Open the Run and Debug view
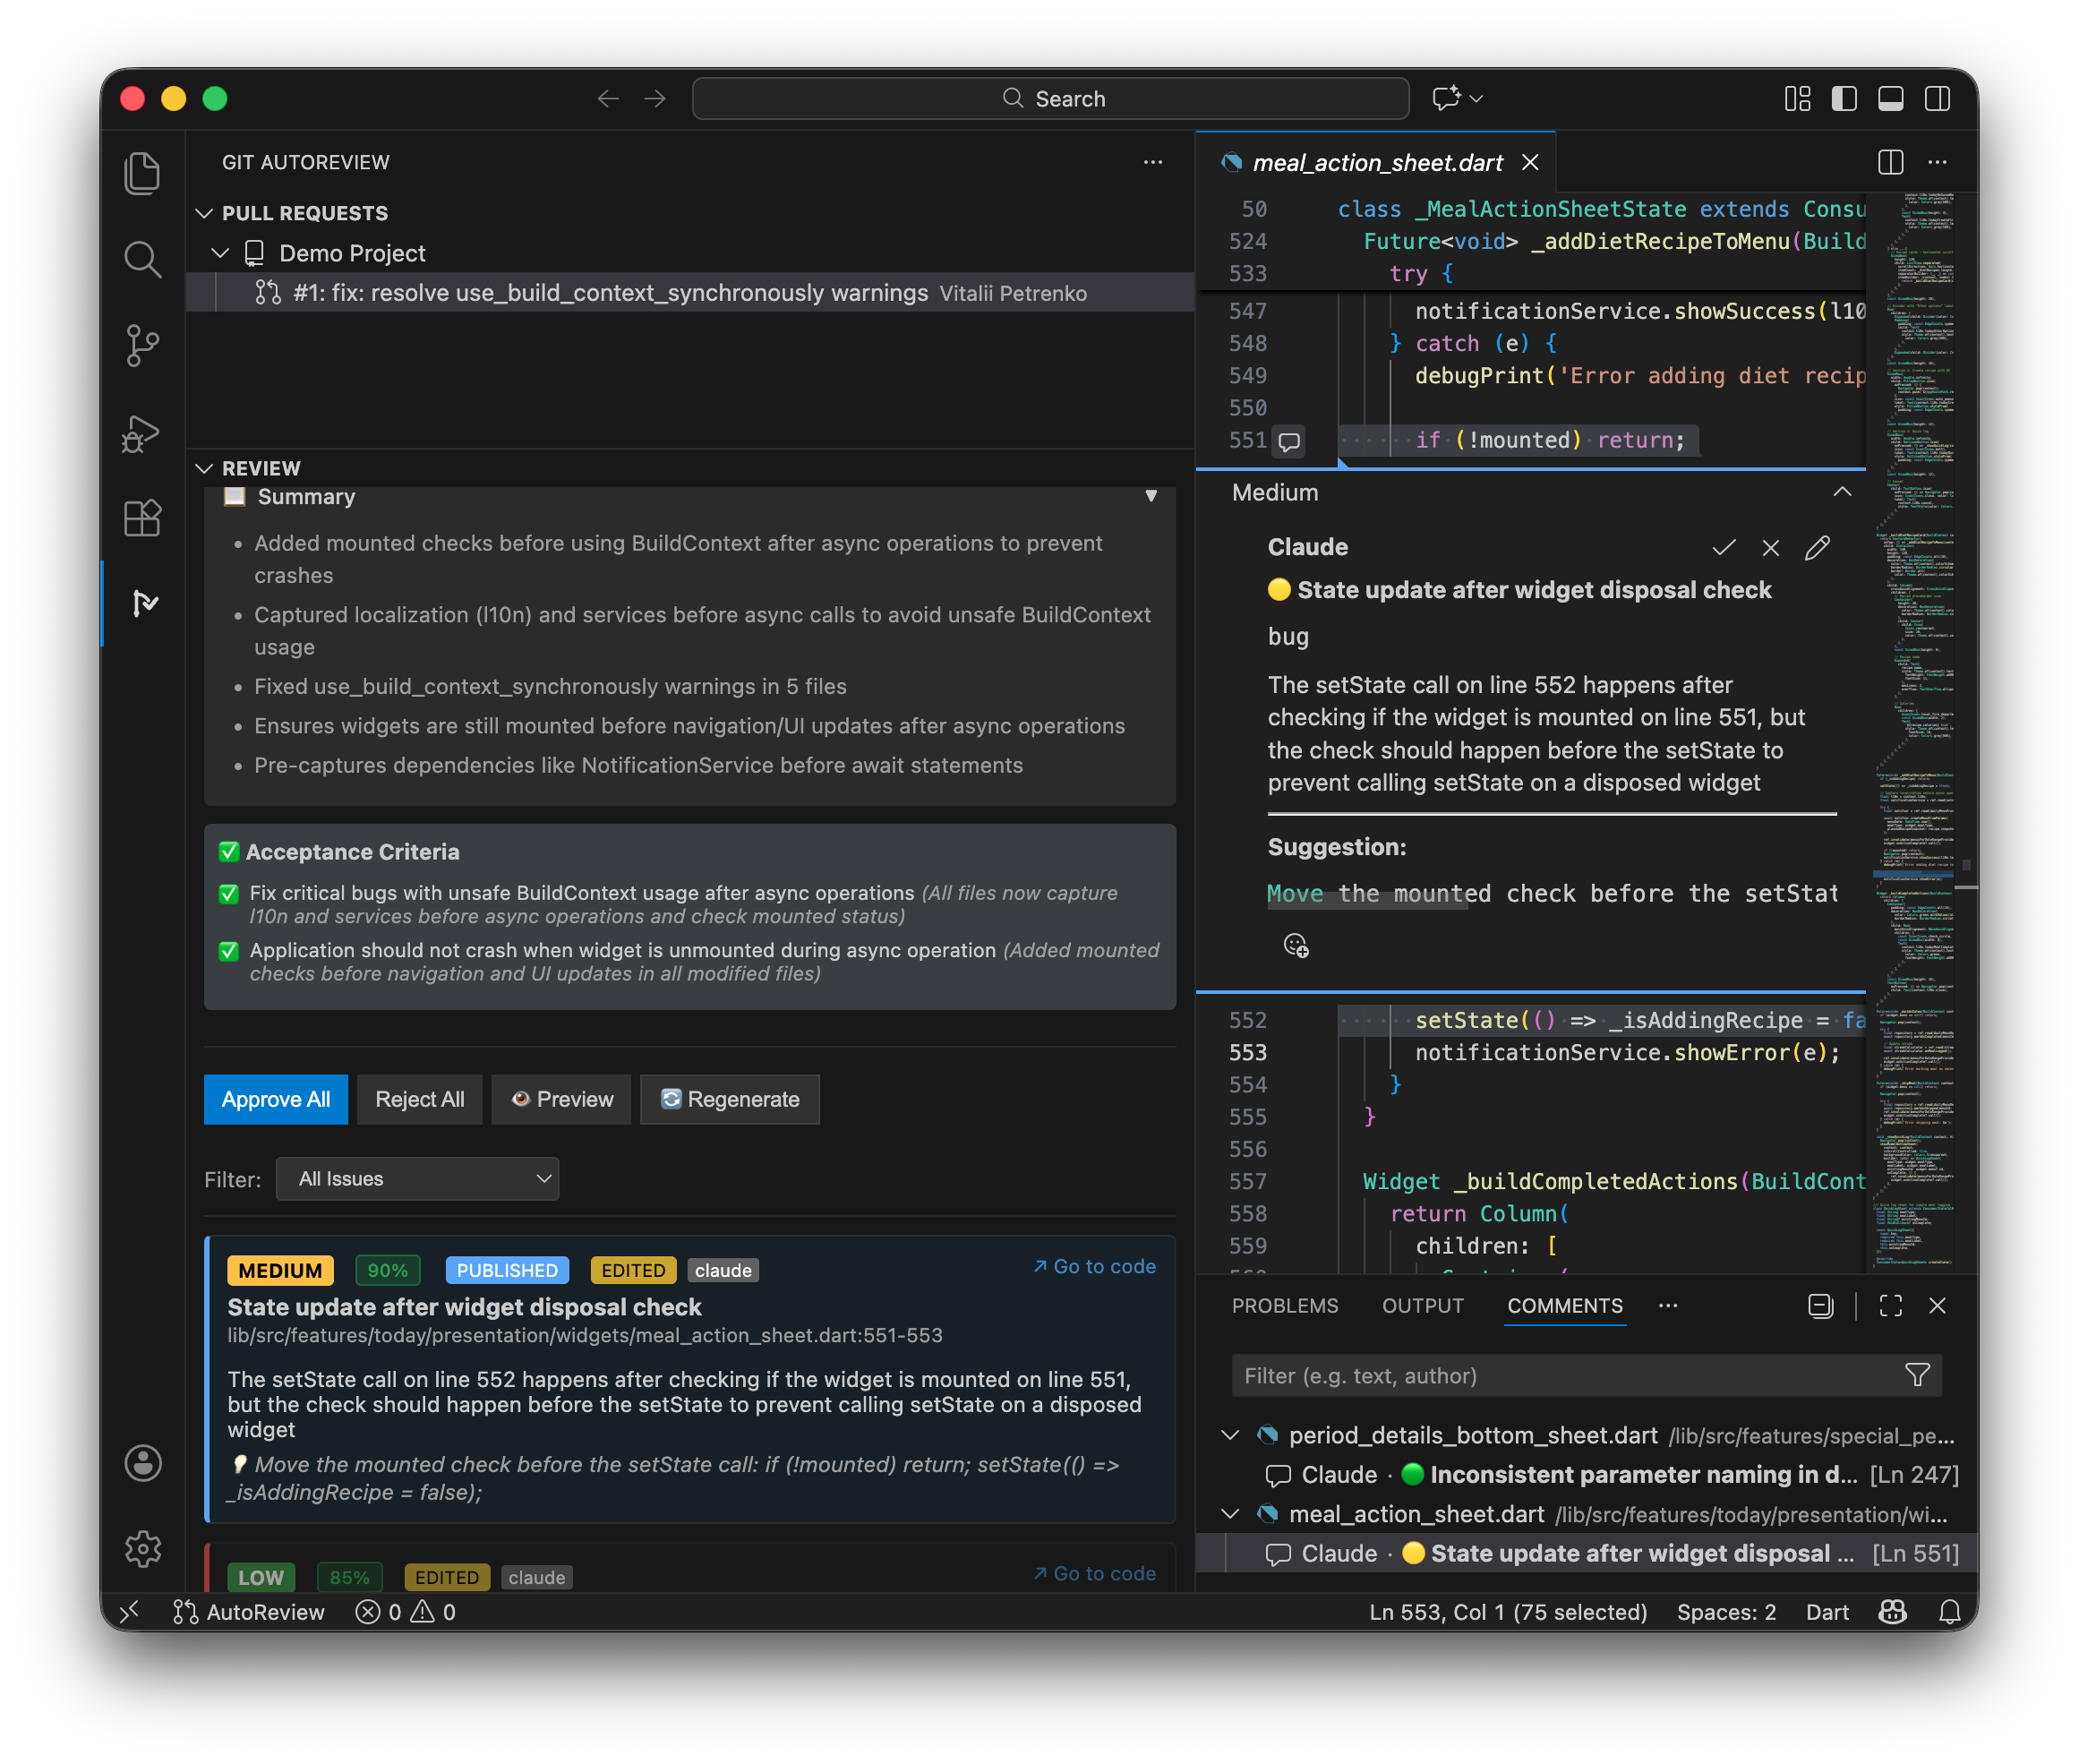This screenshot has height=1764, width=2079. [143, 432]
